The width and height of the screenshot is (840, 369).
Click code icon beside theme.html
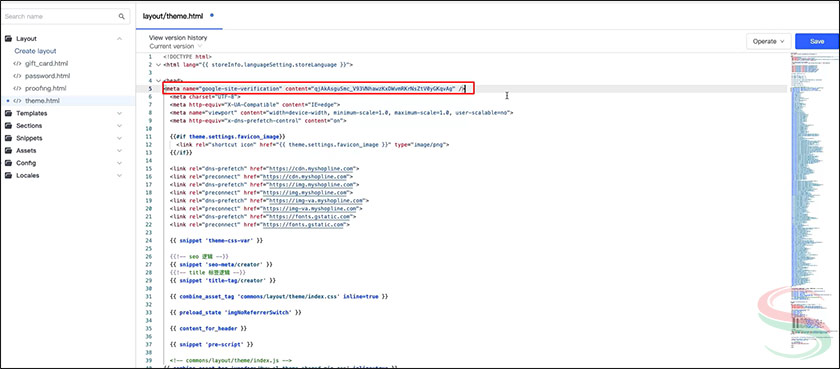tap(17, 101)
